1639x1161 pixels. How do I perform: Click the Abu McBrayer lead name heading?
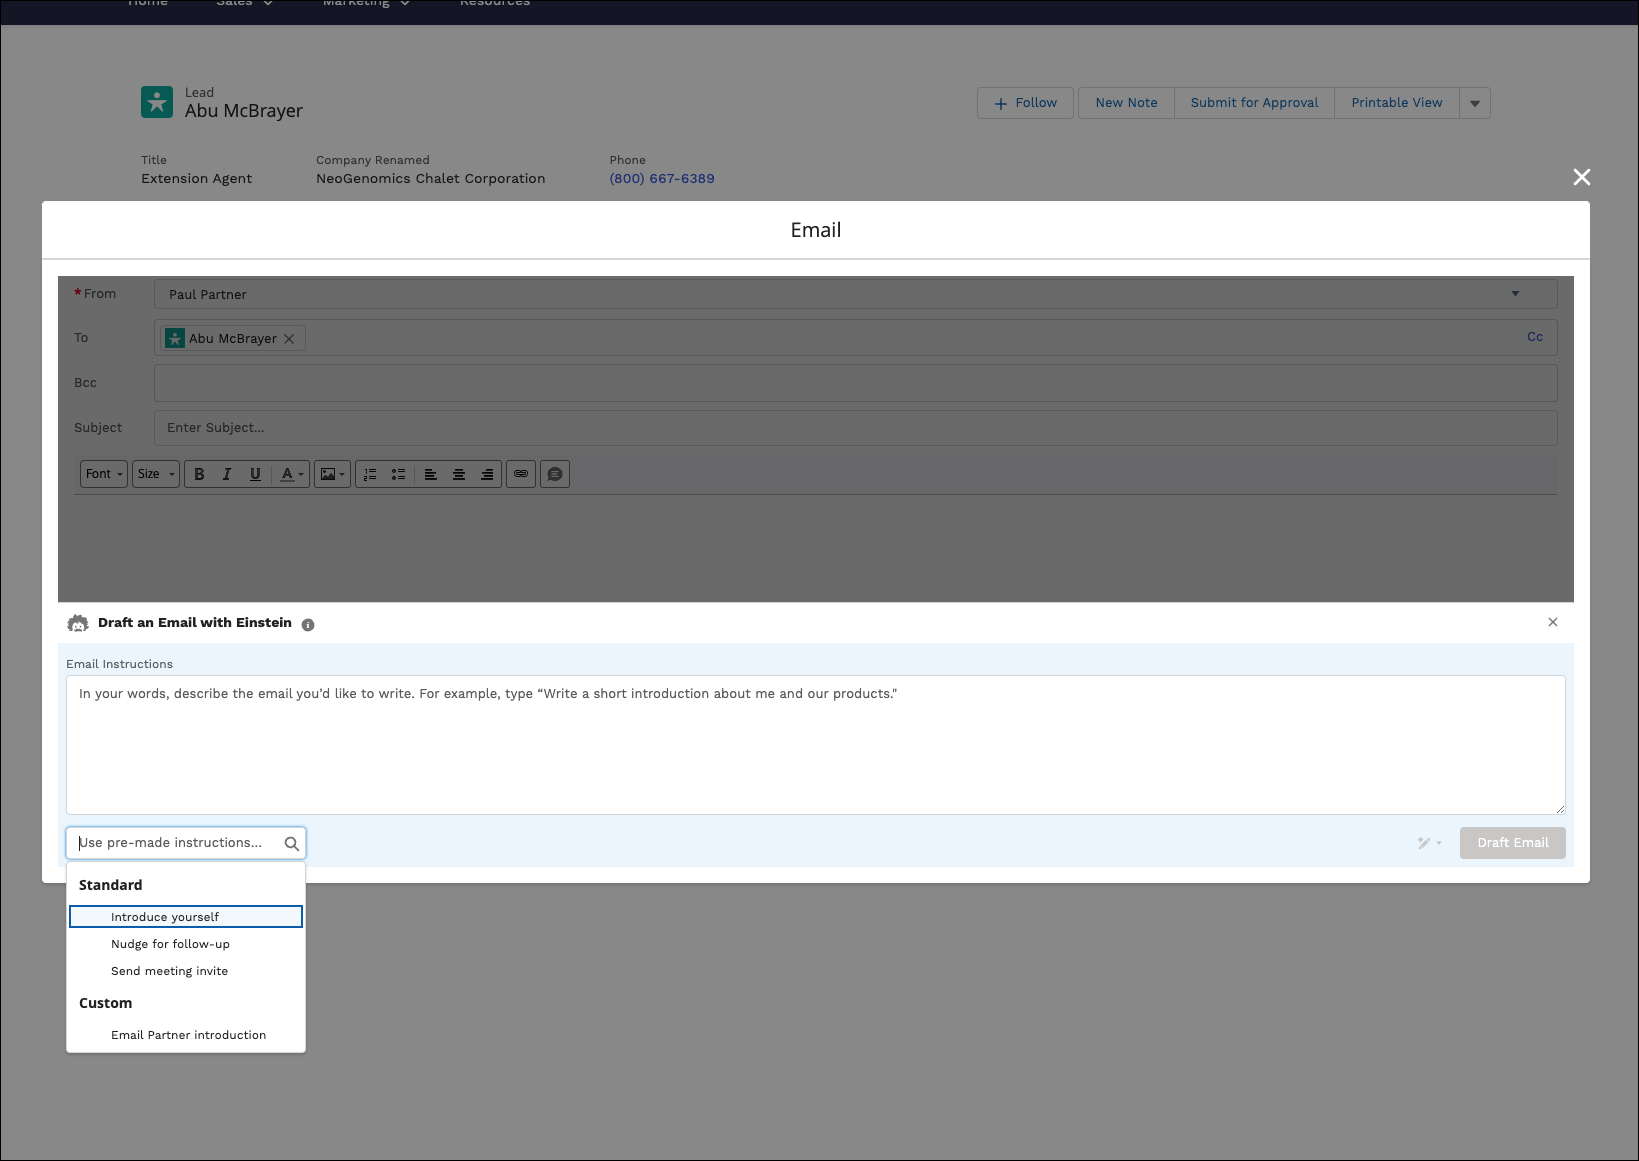coord(244,111)
